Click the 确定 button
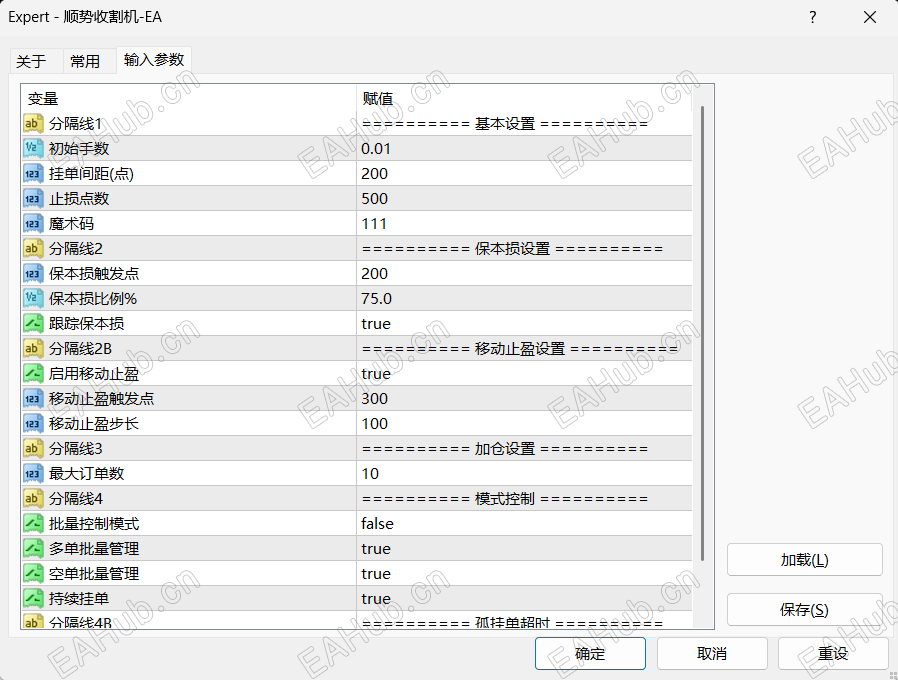The height and width of the screenshot is (680, 898). click(590, 653)
